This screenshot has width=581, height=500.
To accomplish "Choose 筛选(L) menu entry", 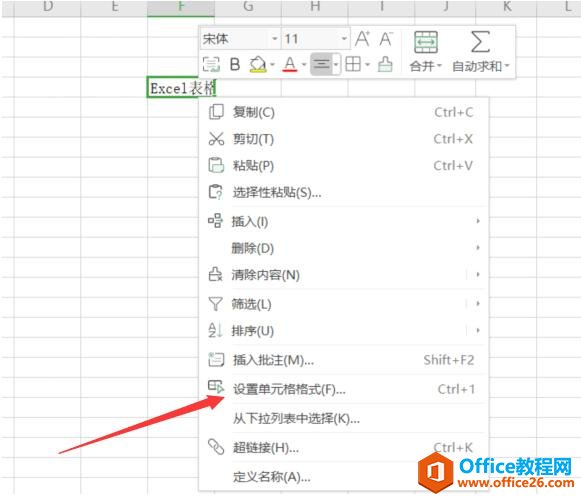I will point(343,304).
